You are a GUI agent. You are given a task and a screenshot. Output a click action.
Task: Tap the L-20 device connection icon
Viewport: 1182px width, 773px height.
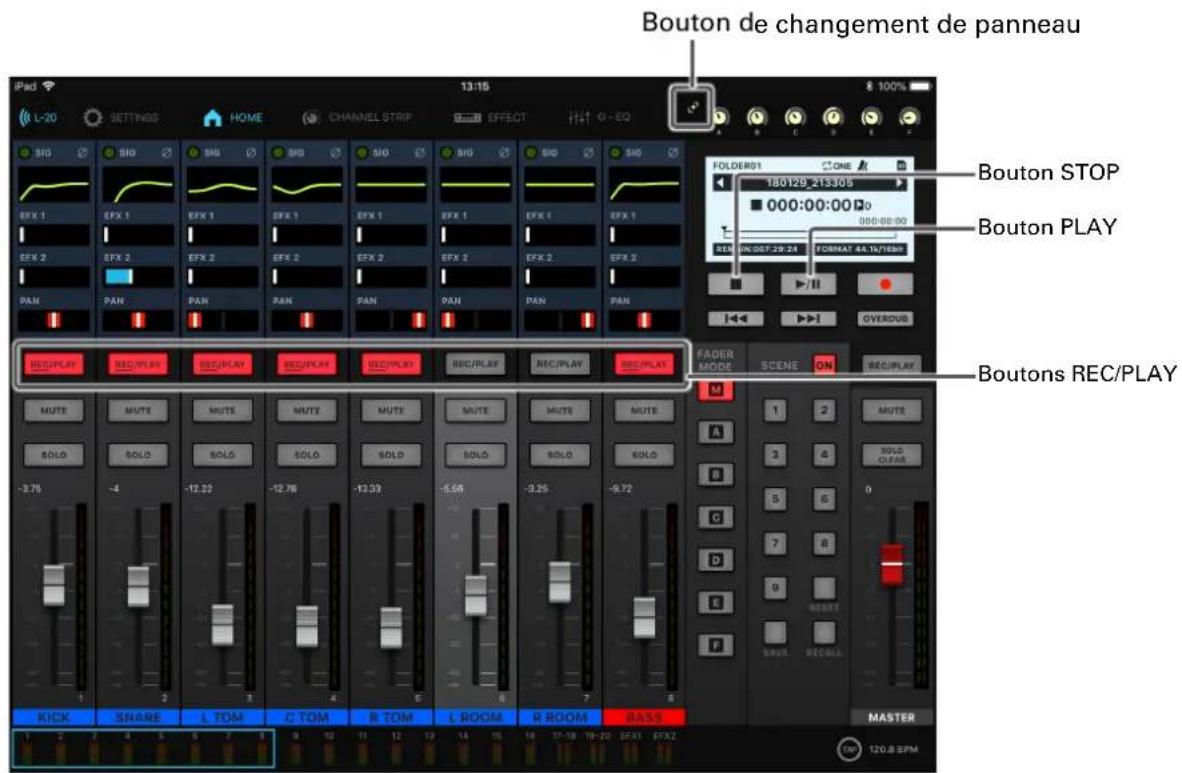(37, 118)
